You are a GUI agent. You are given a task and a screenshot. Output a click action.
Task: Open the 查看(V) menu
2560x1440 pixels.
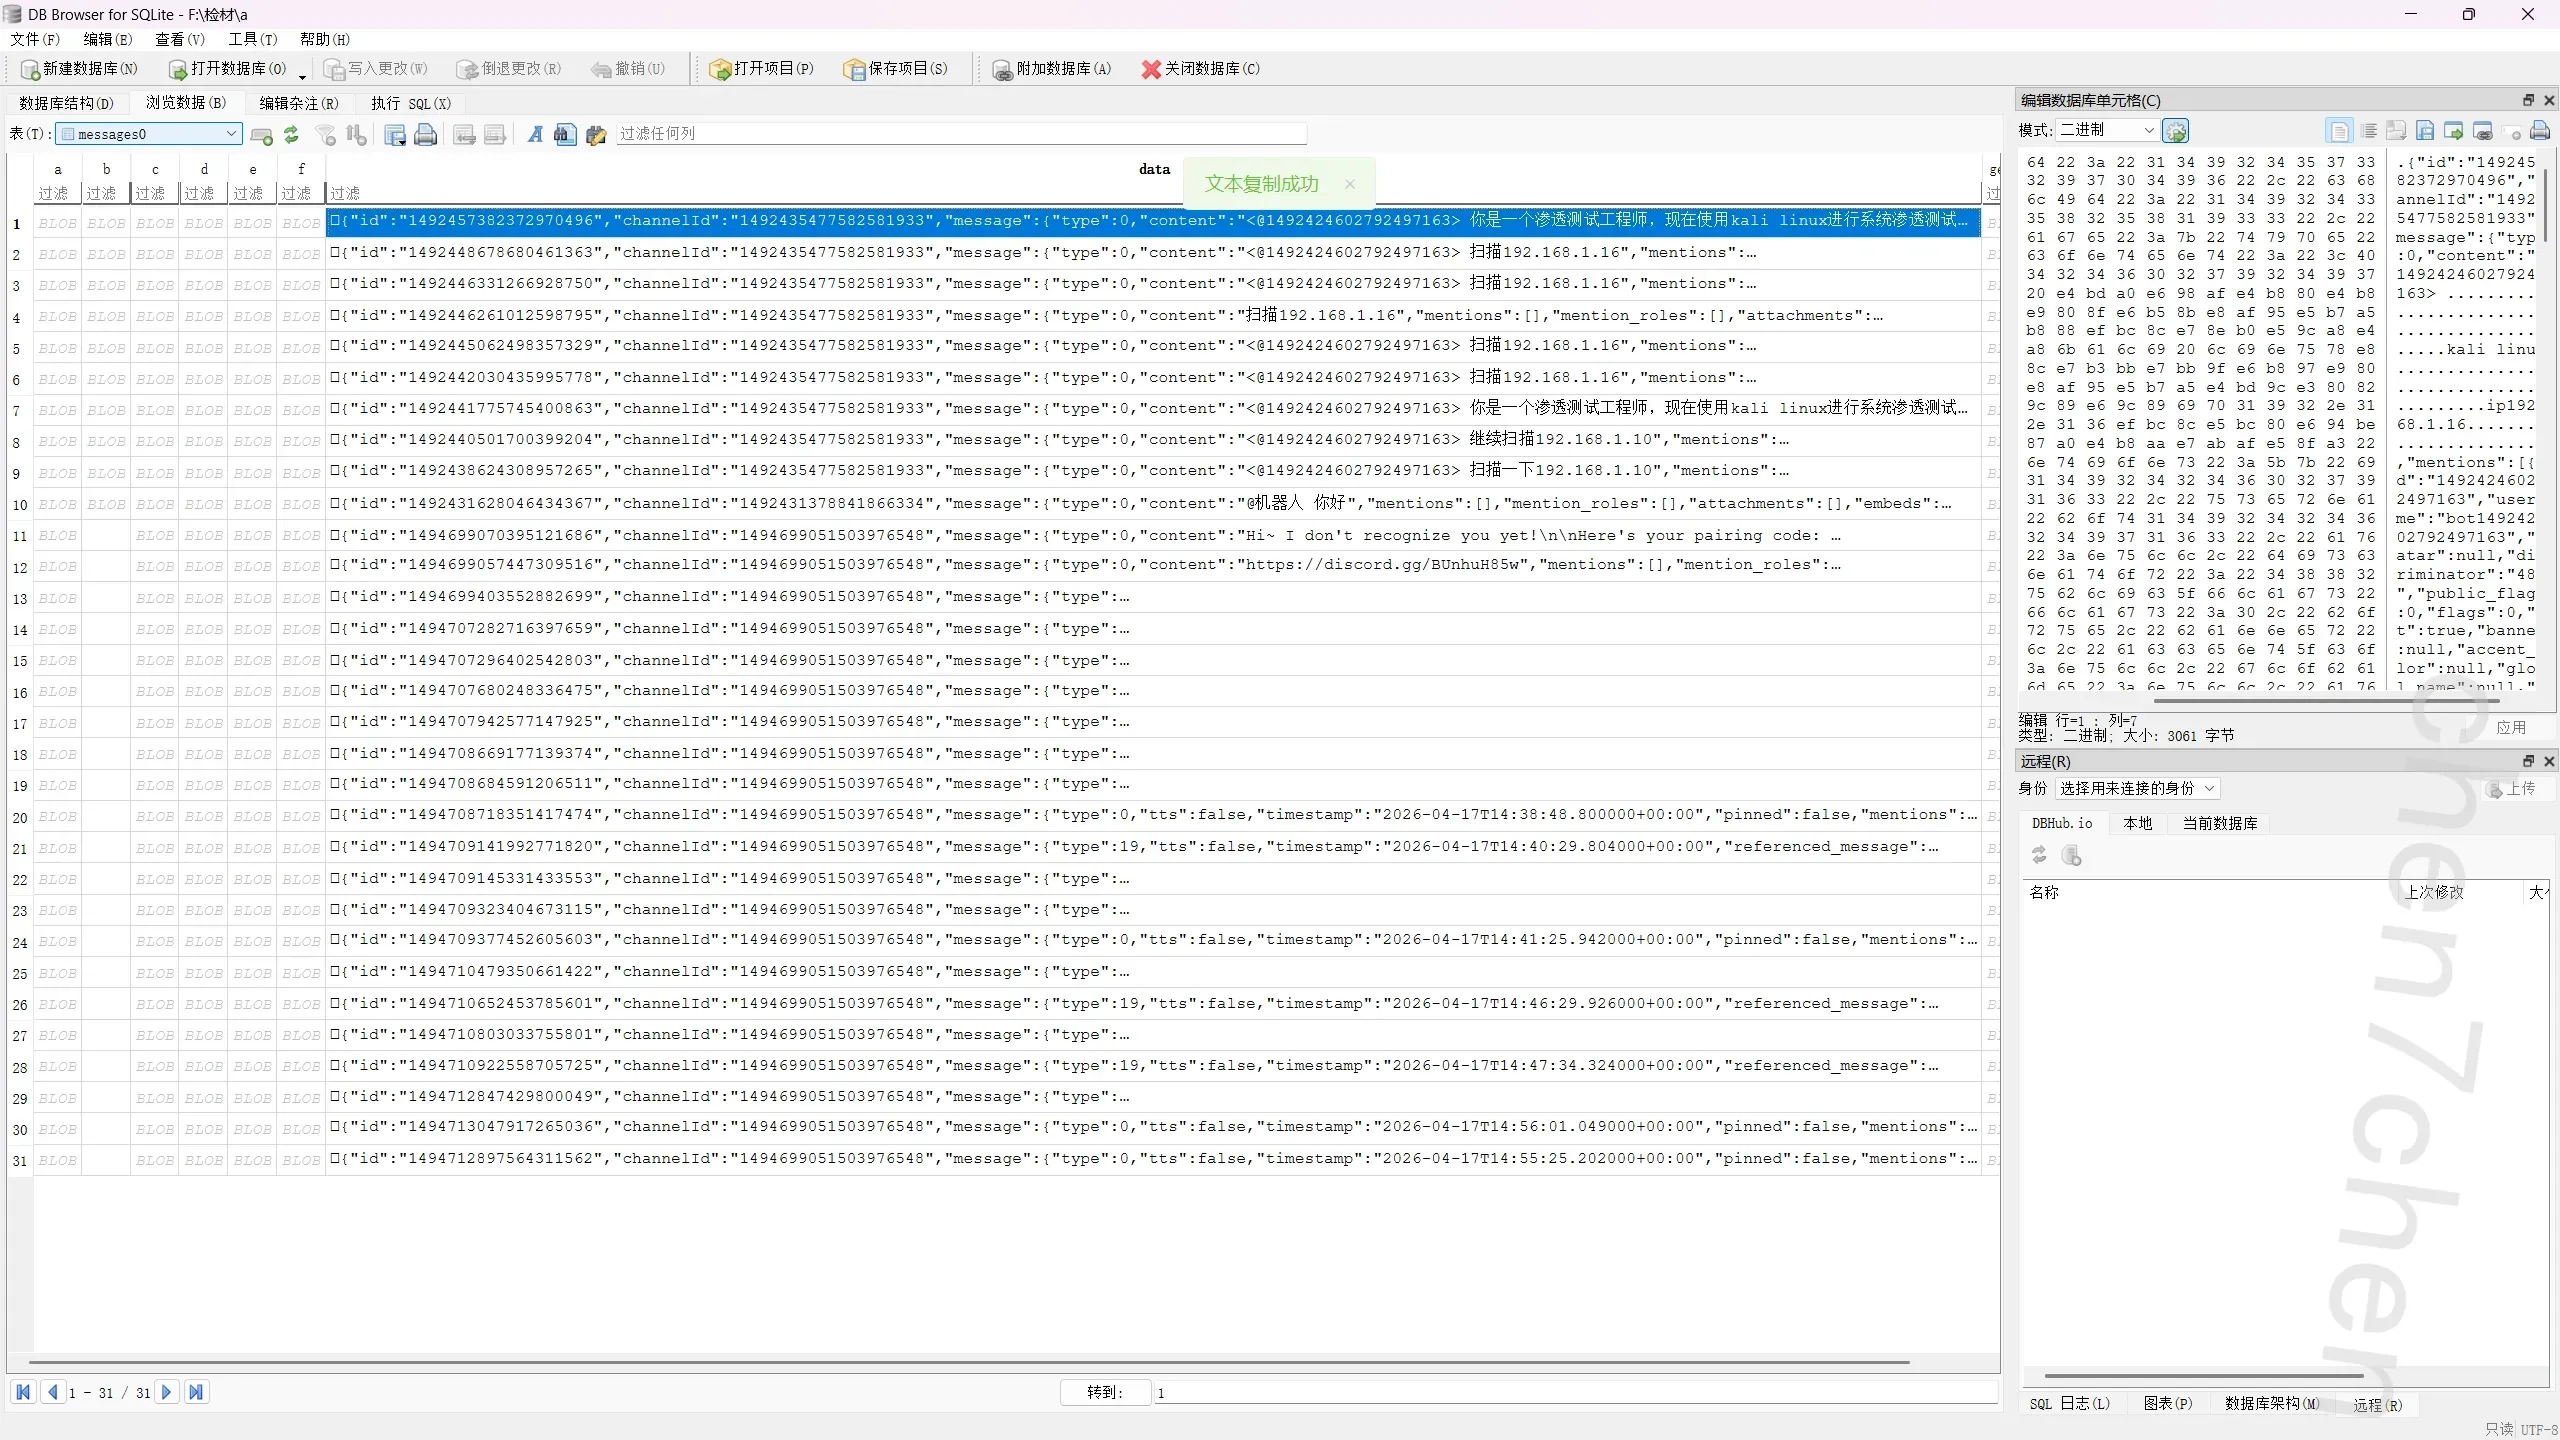180,39
